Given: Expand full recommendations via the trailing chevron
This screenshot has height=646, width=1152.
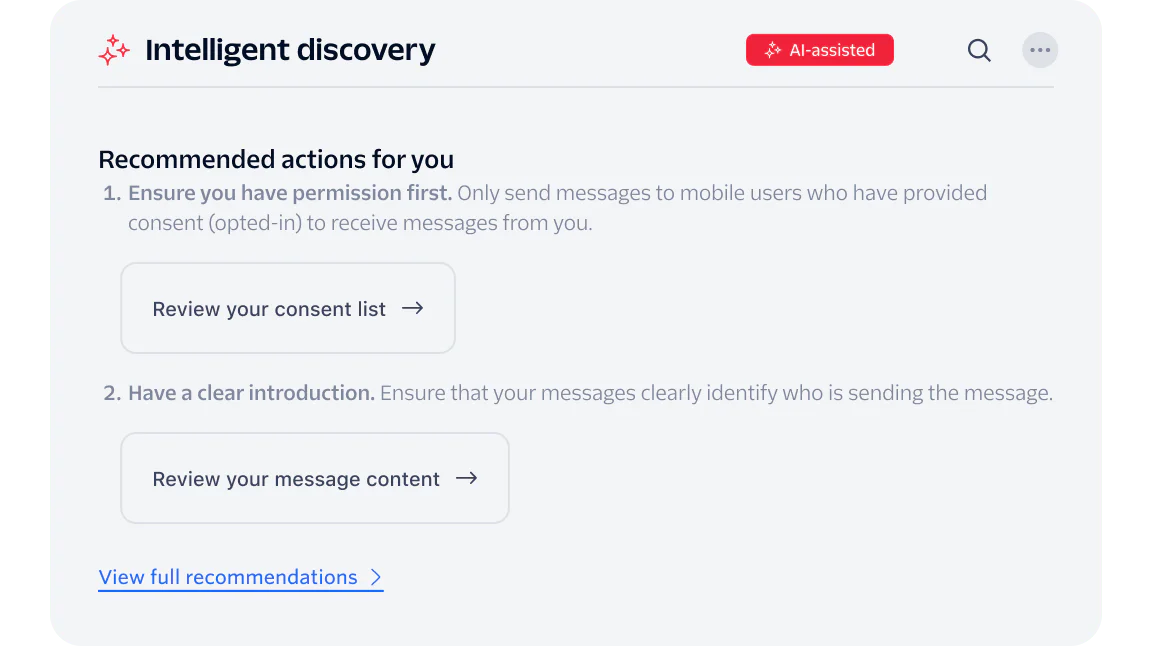Looking at the screenshot, I should (x=376, y=577).
